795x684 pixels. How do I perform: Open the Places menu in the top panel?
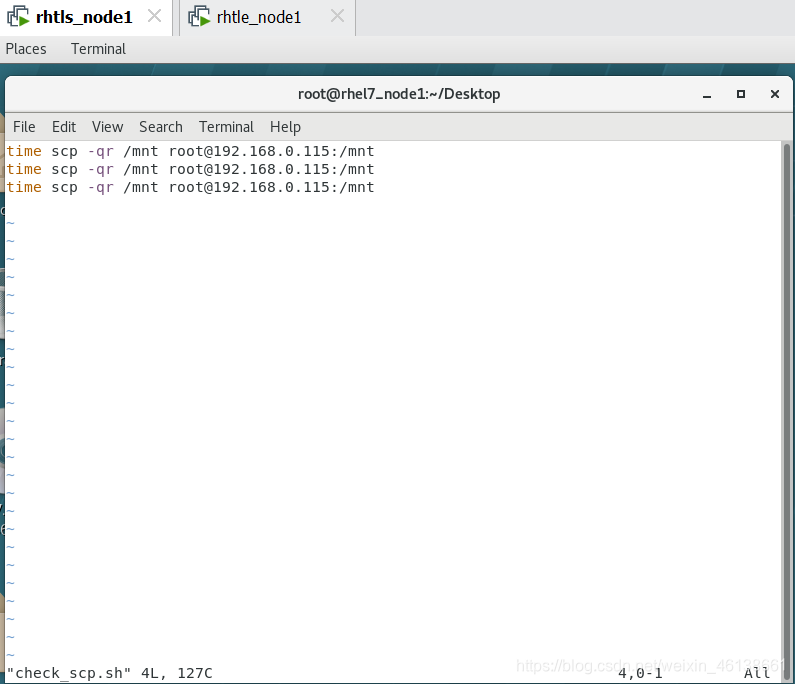(x=26, y=49)
